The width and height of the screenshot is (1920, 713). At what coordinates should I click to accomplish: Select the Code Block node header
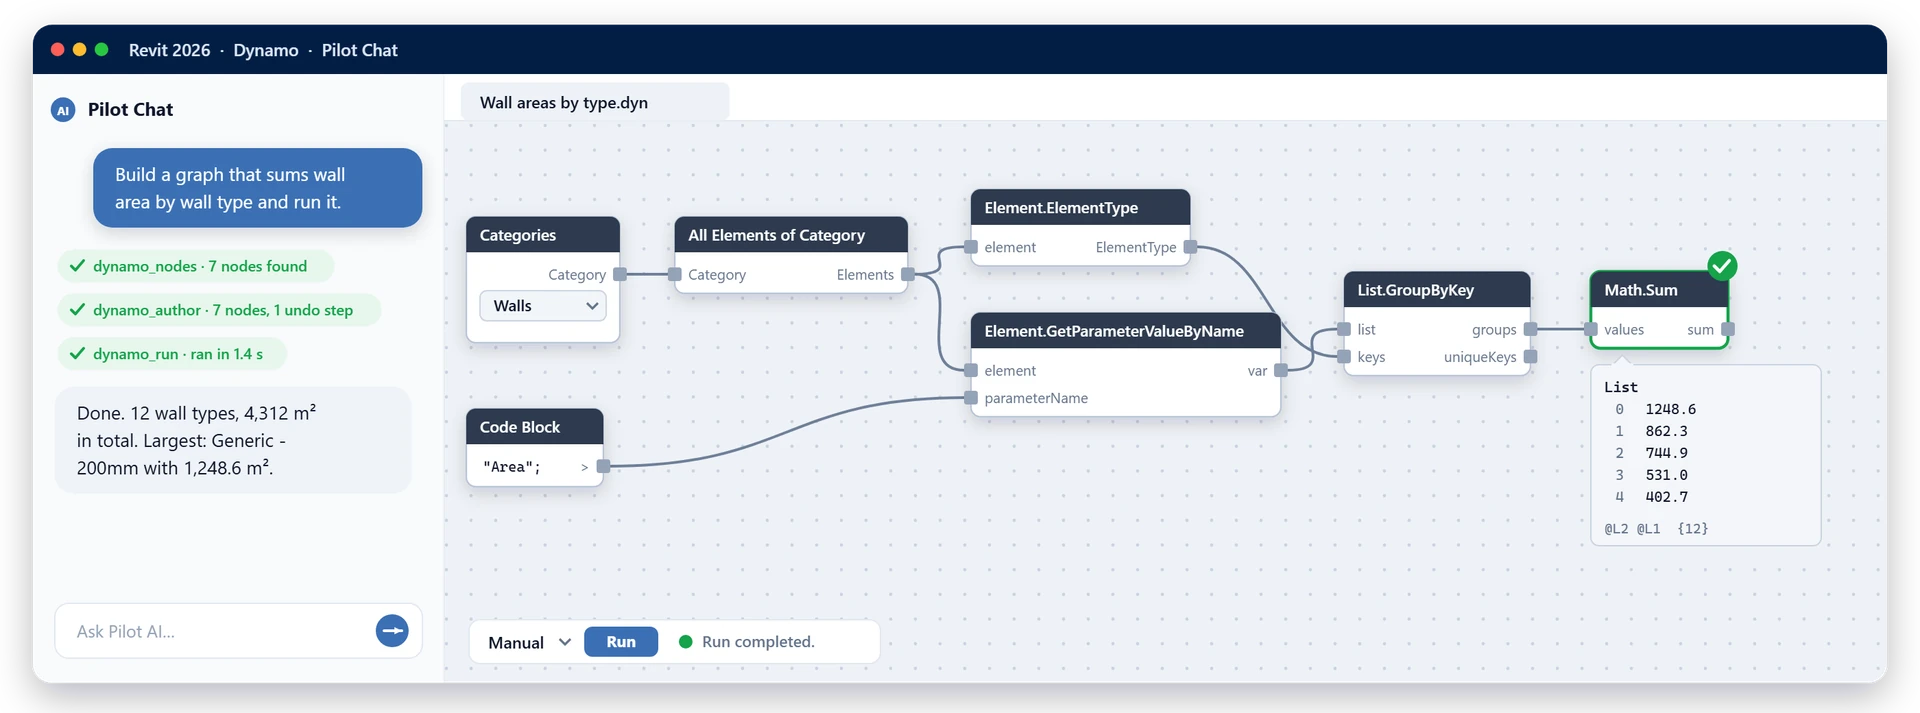(x=535, y=427)
